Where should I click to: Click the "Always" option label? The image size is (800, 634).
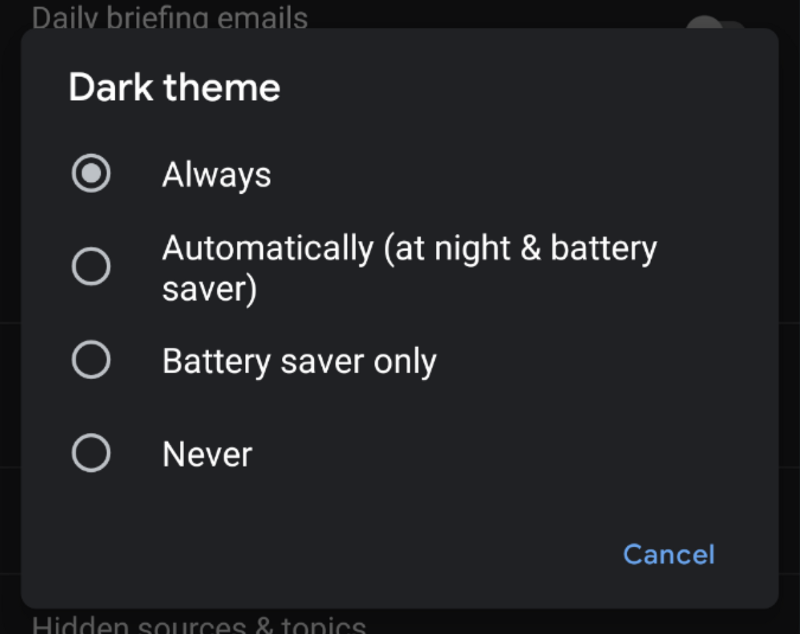(216, 176)
